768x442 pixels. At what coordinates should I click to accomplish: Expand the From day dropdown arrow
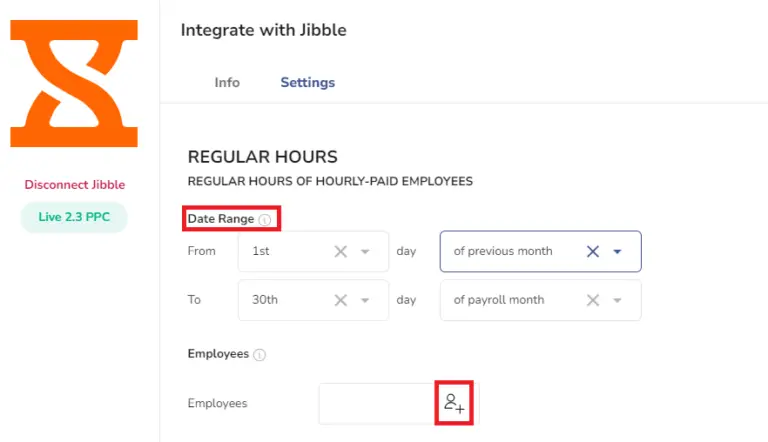pos(365,252)
